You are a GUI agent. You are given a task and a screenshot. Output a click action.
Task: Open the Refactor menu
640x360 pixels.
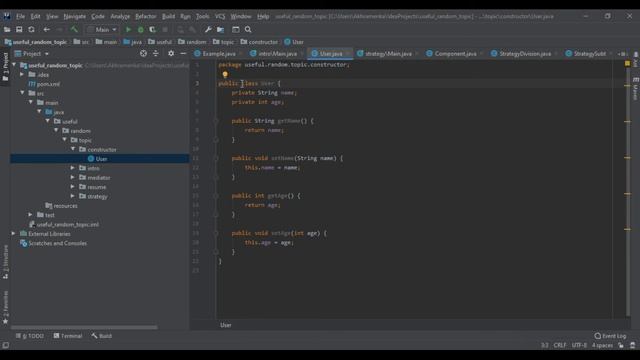[x=146, y=16]
